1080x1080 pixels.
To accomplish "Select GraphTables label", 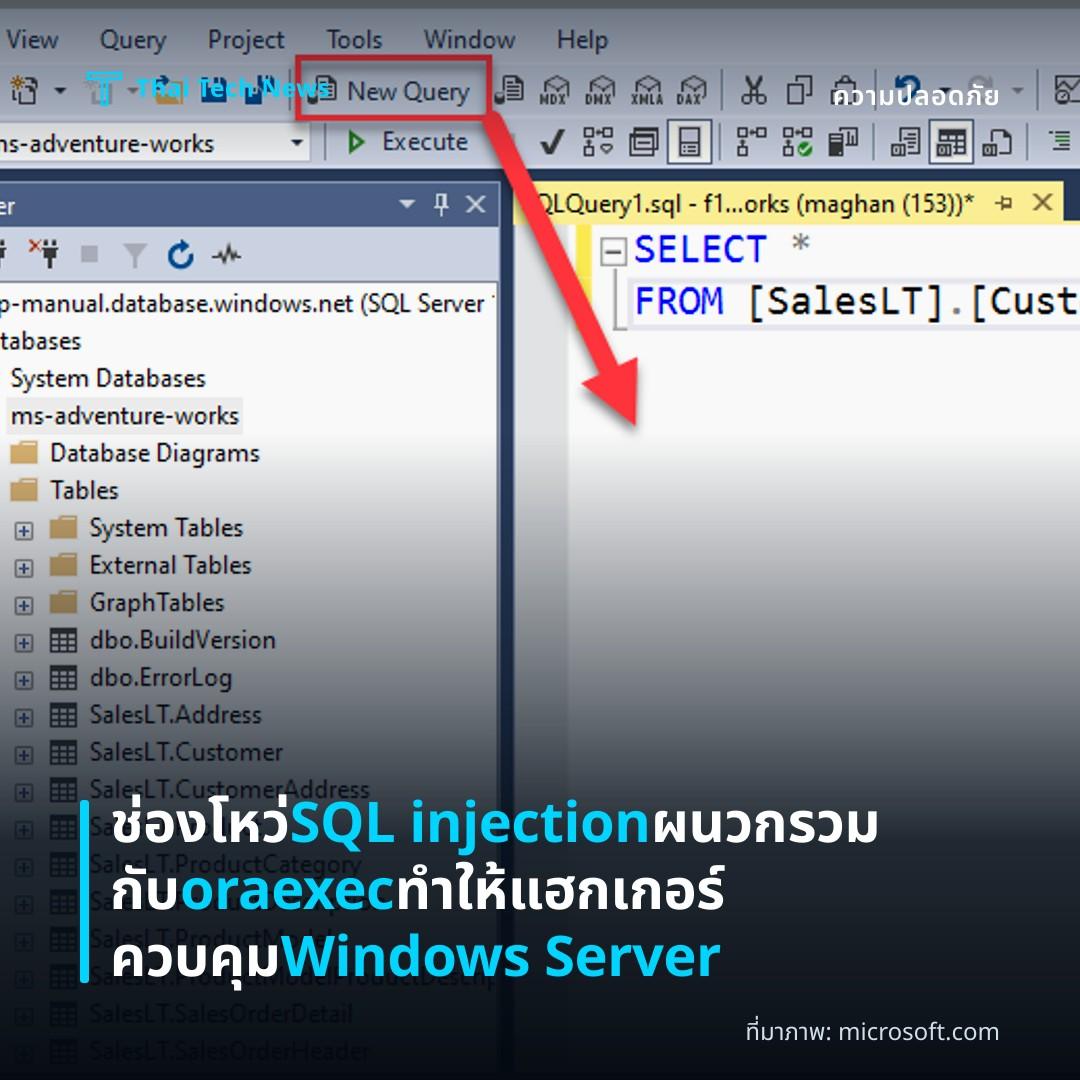I will pyautogui.click(x=157, y=603).
